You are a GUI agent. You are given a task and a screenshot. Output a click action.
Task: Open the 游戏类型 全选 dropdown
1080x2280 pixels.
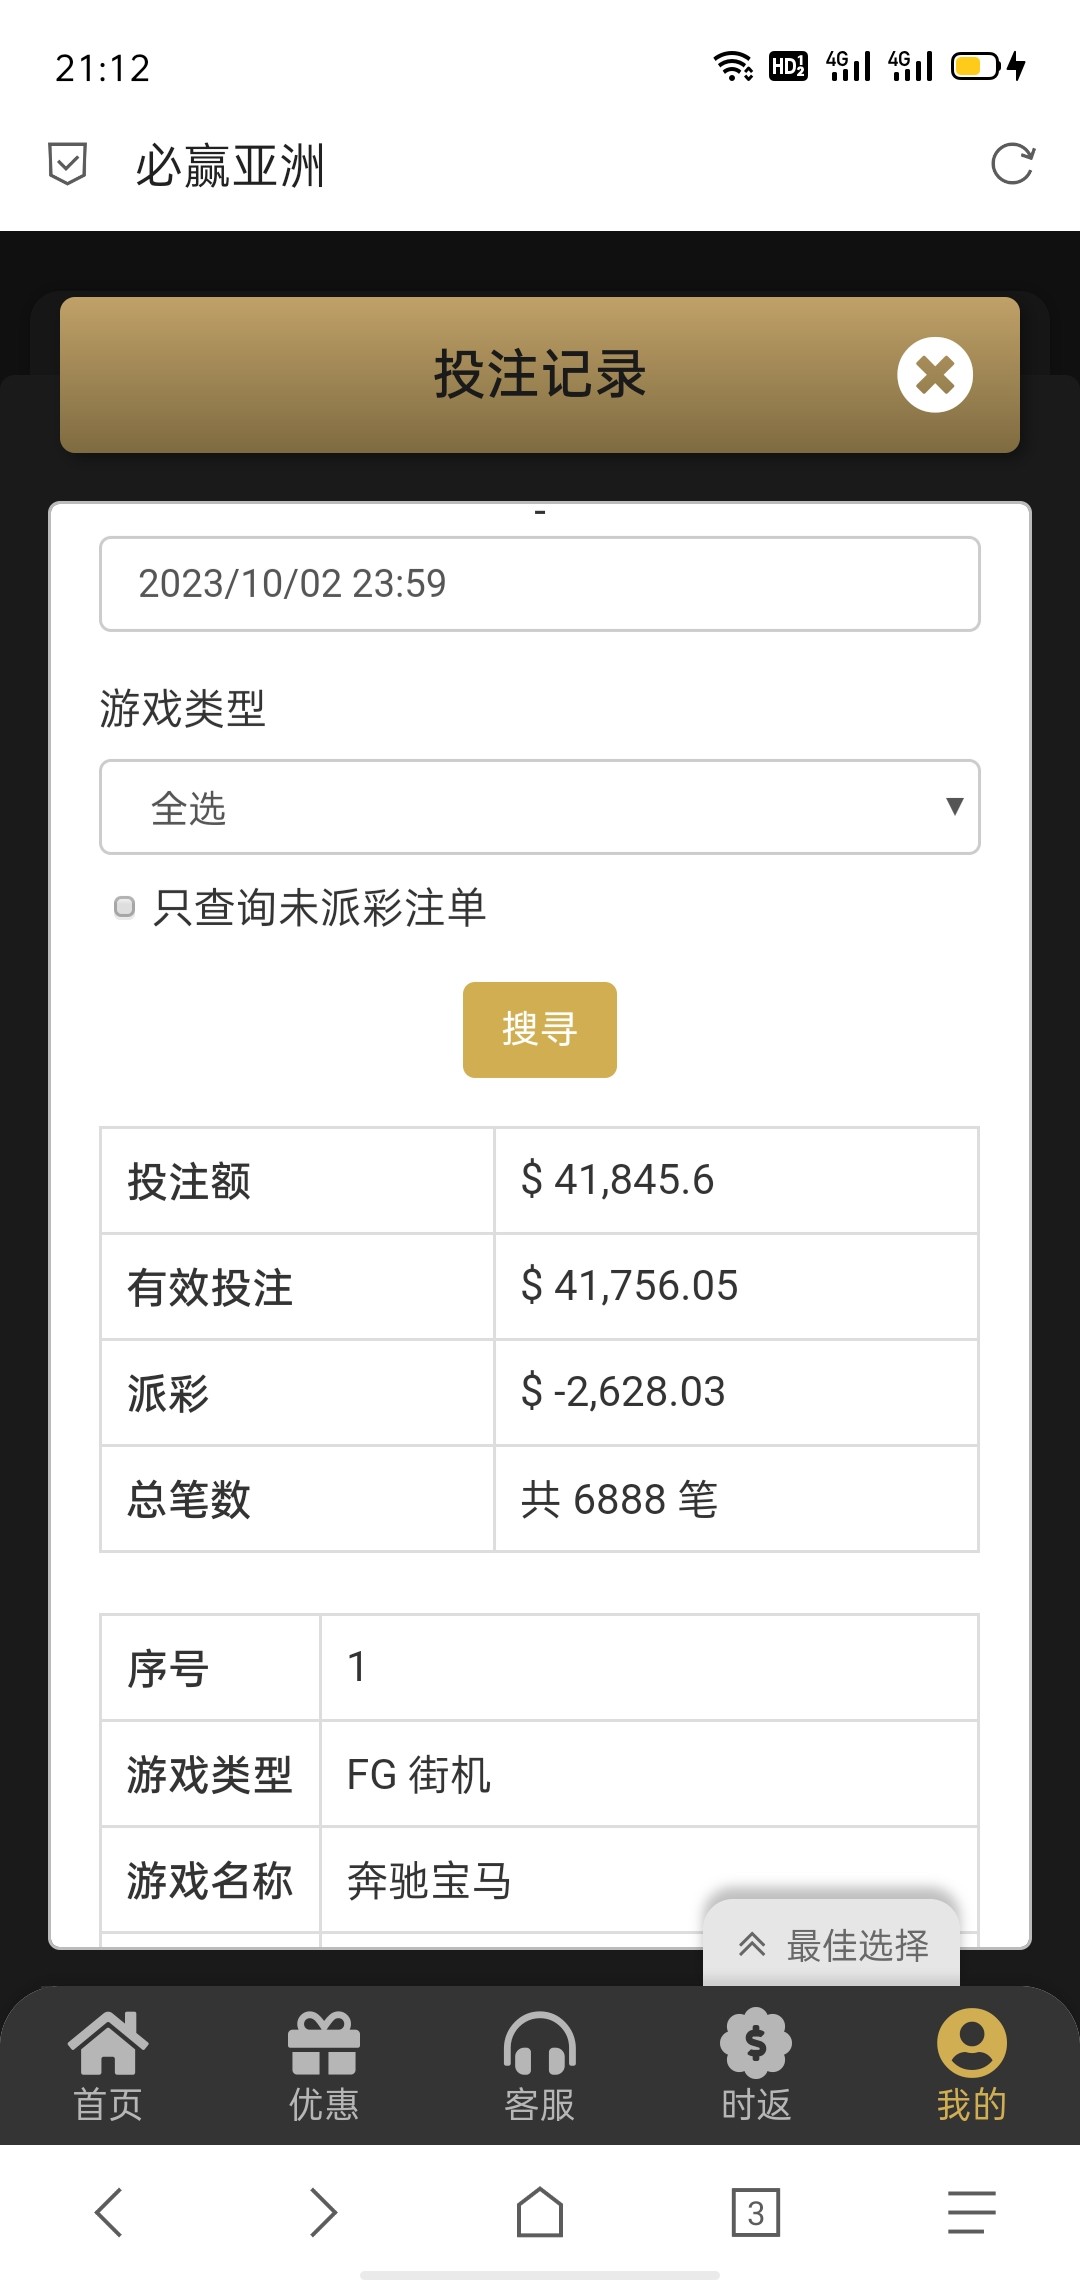539,806
